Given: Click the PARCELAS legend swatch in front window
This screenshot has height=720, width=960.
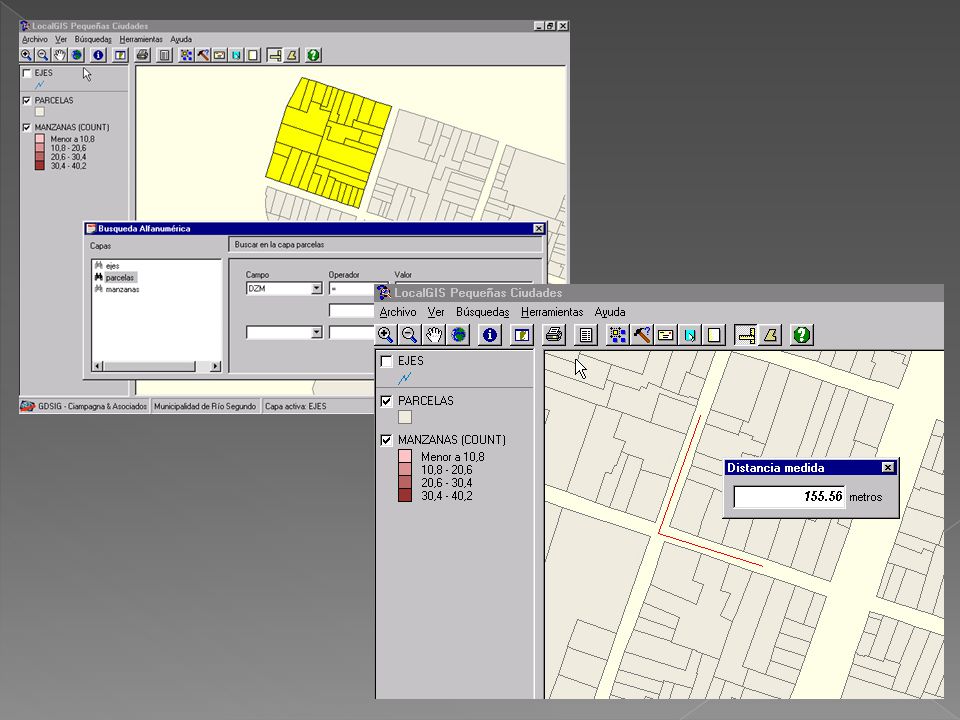Looking at the screenshot, I should (x=405, y=417).
